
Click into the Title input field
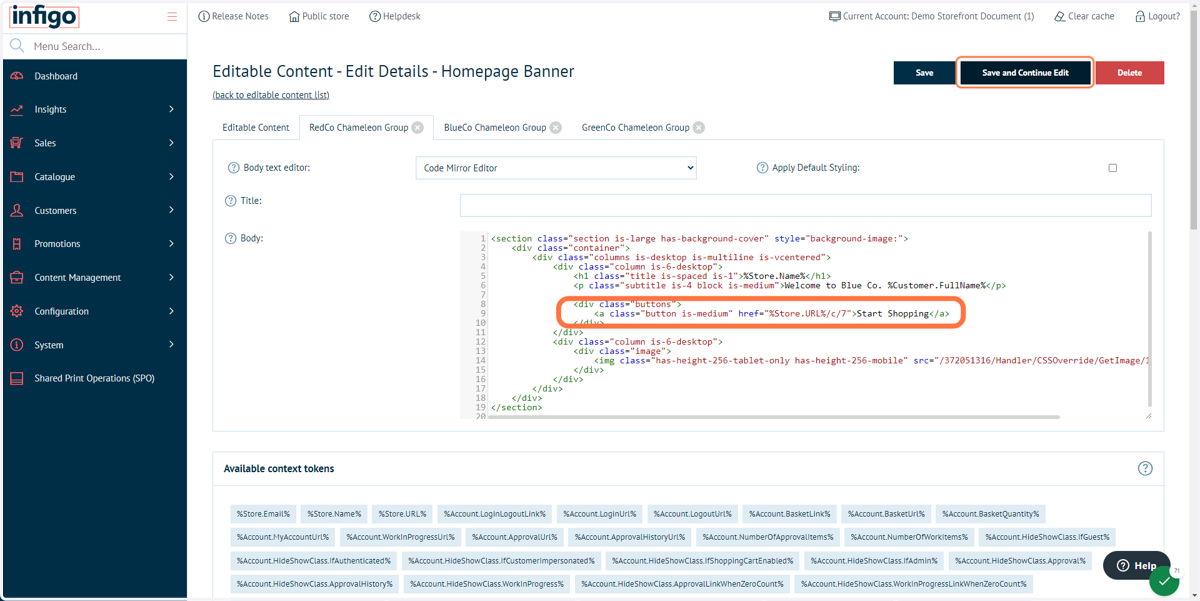coord(805,205)
